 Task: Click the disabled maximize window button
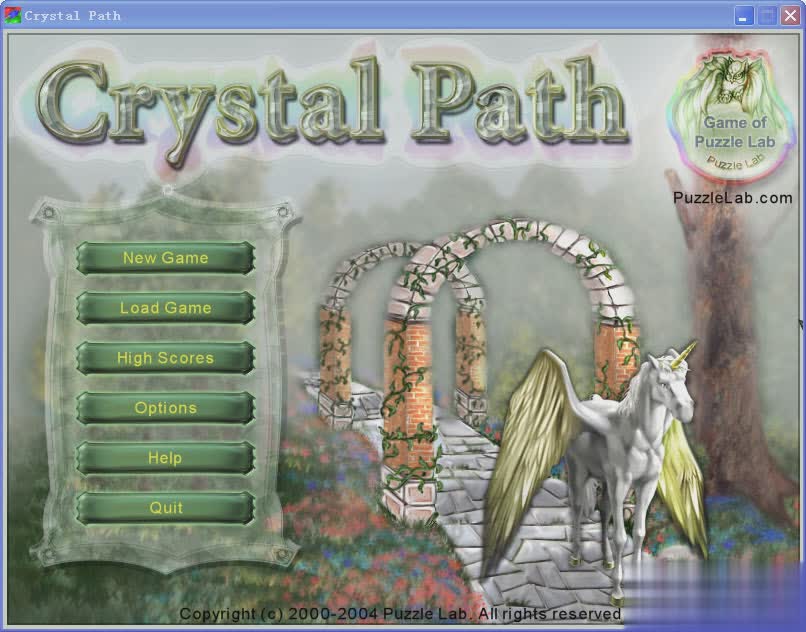tap(767, 15)
